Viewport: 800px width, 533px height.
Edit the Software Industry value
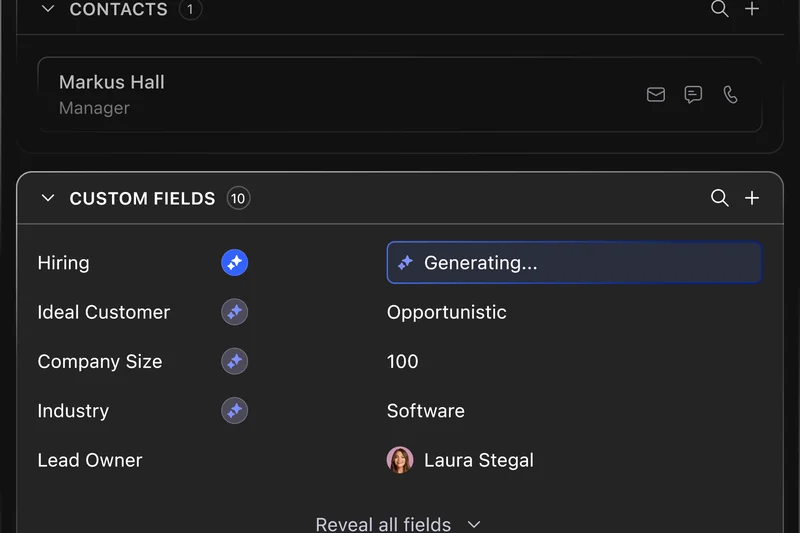click(x=425, y=410)
